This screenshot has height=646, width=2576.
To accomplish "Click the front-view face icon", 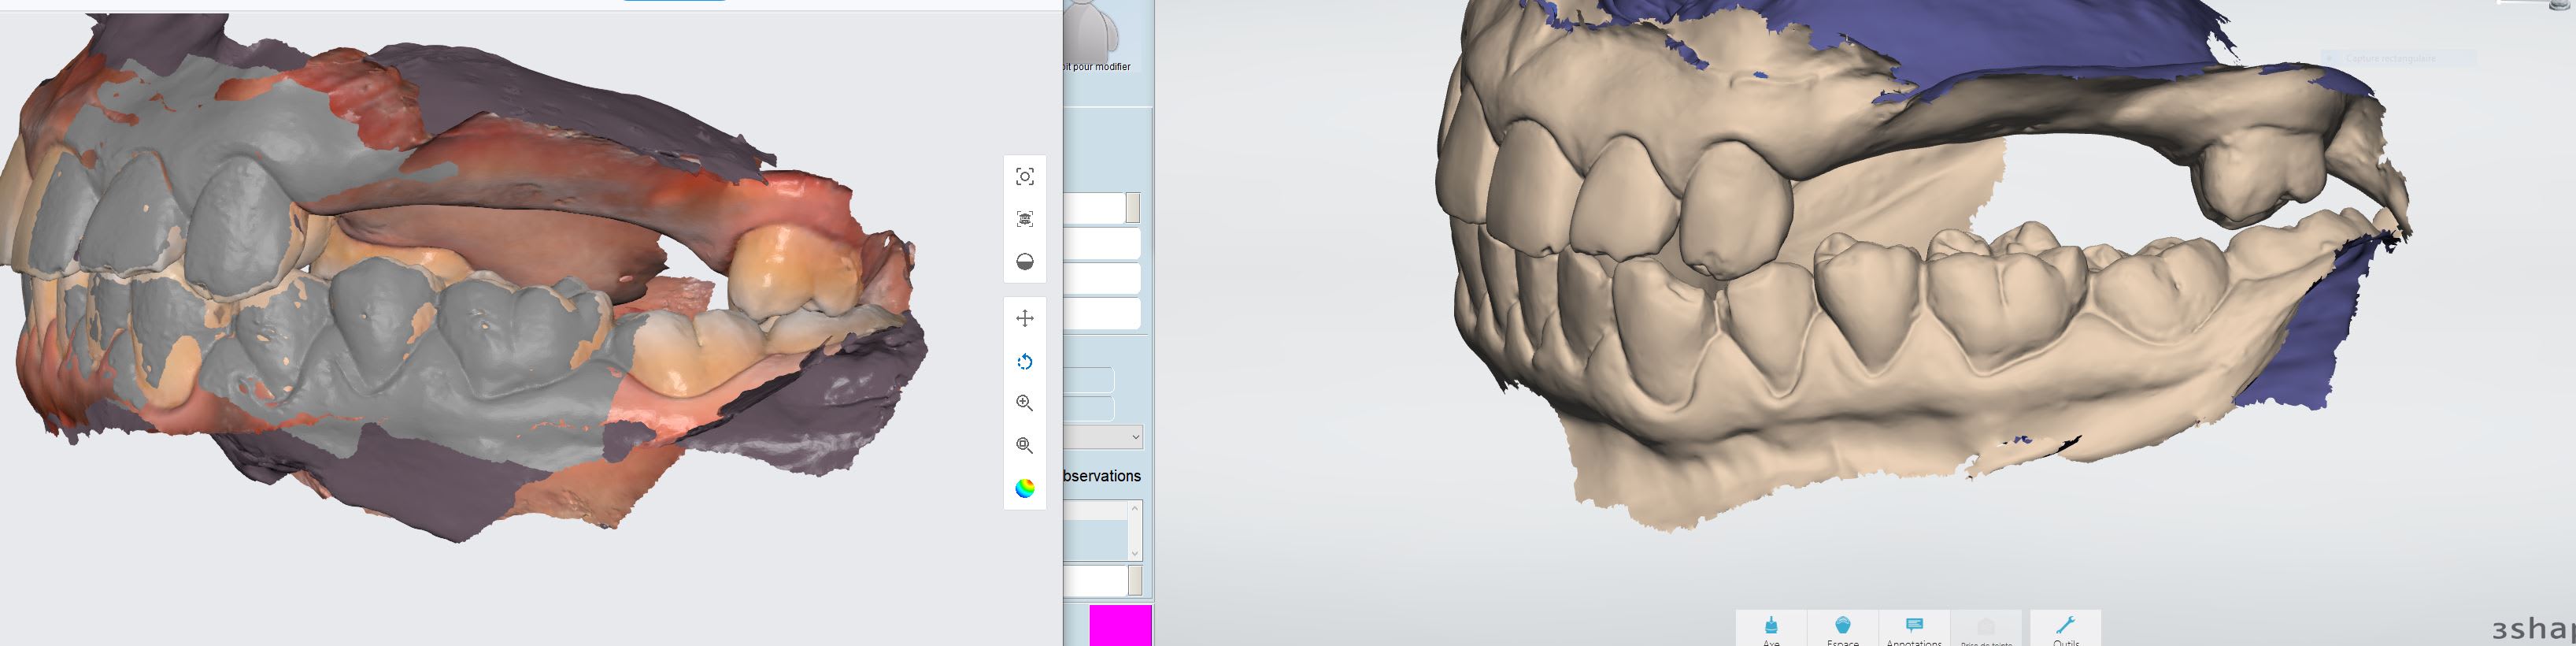I will point(1024,219).
